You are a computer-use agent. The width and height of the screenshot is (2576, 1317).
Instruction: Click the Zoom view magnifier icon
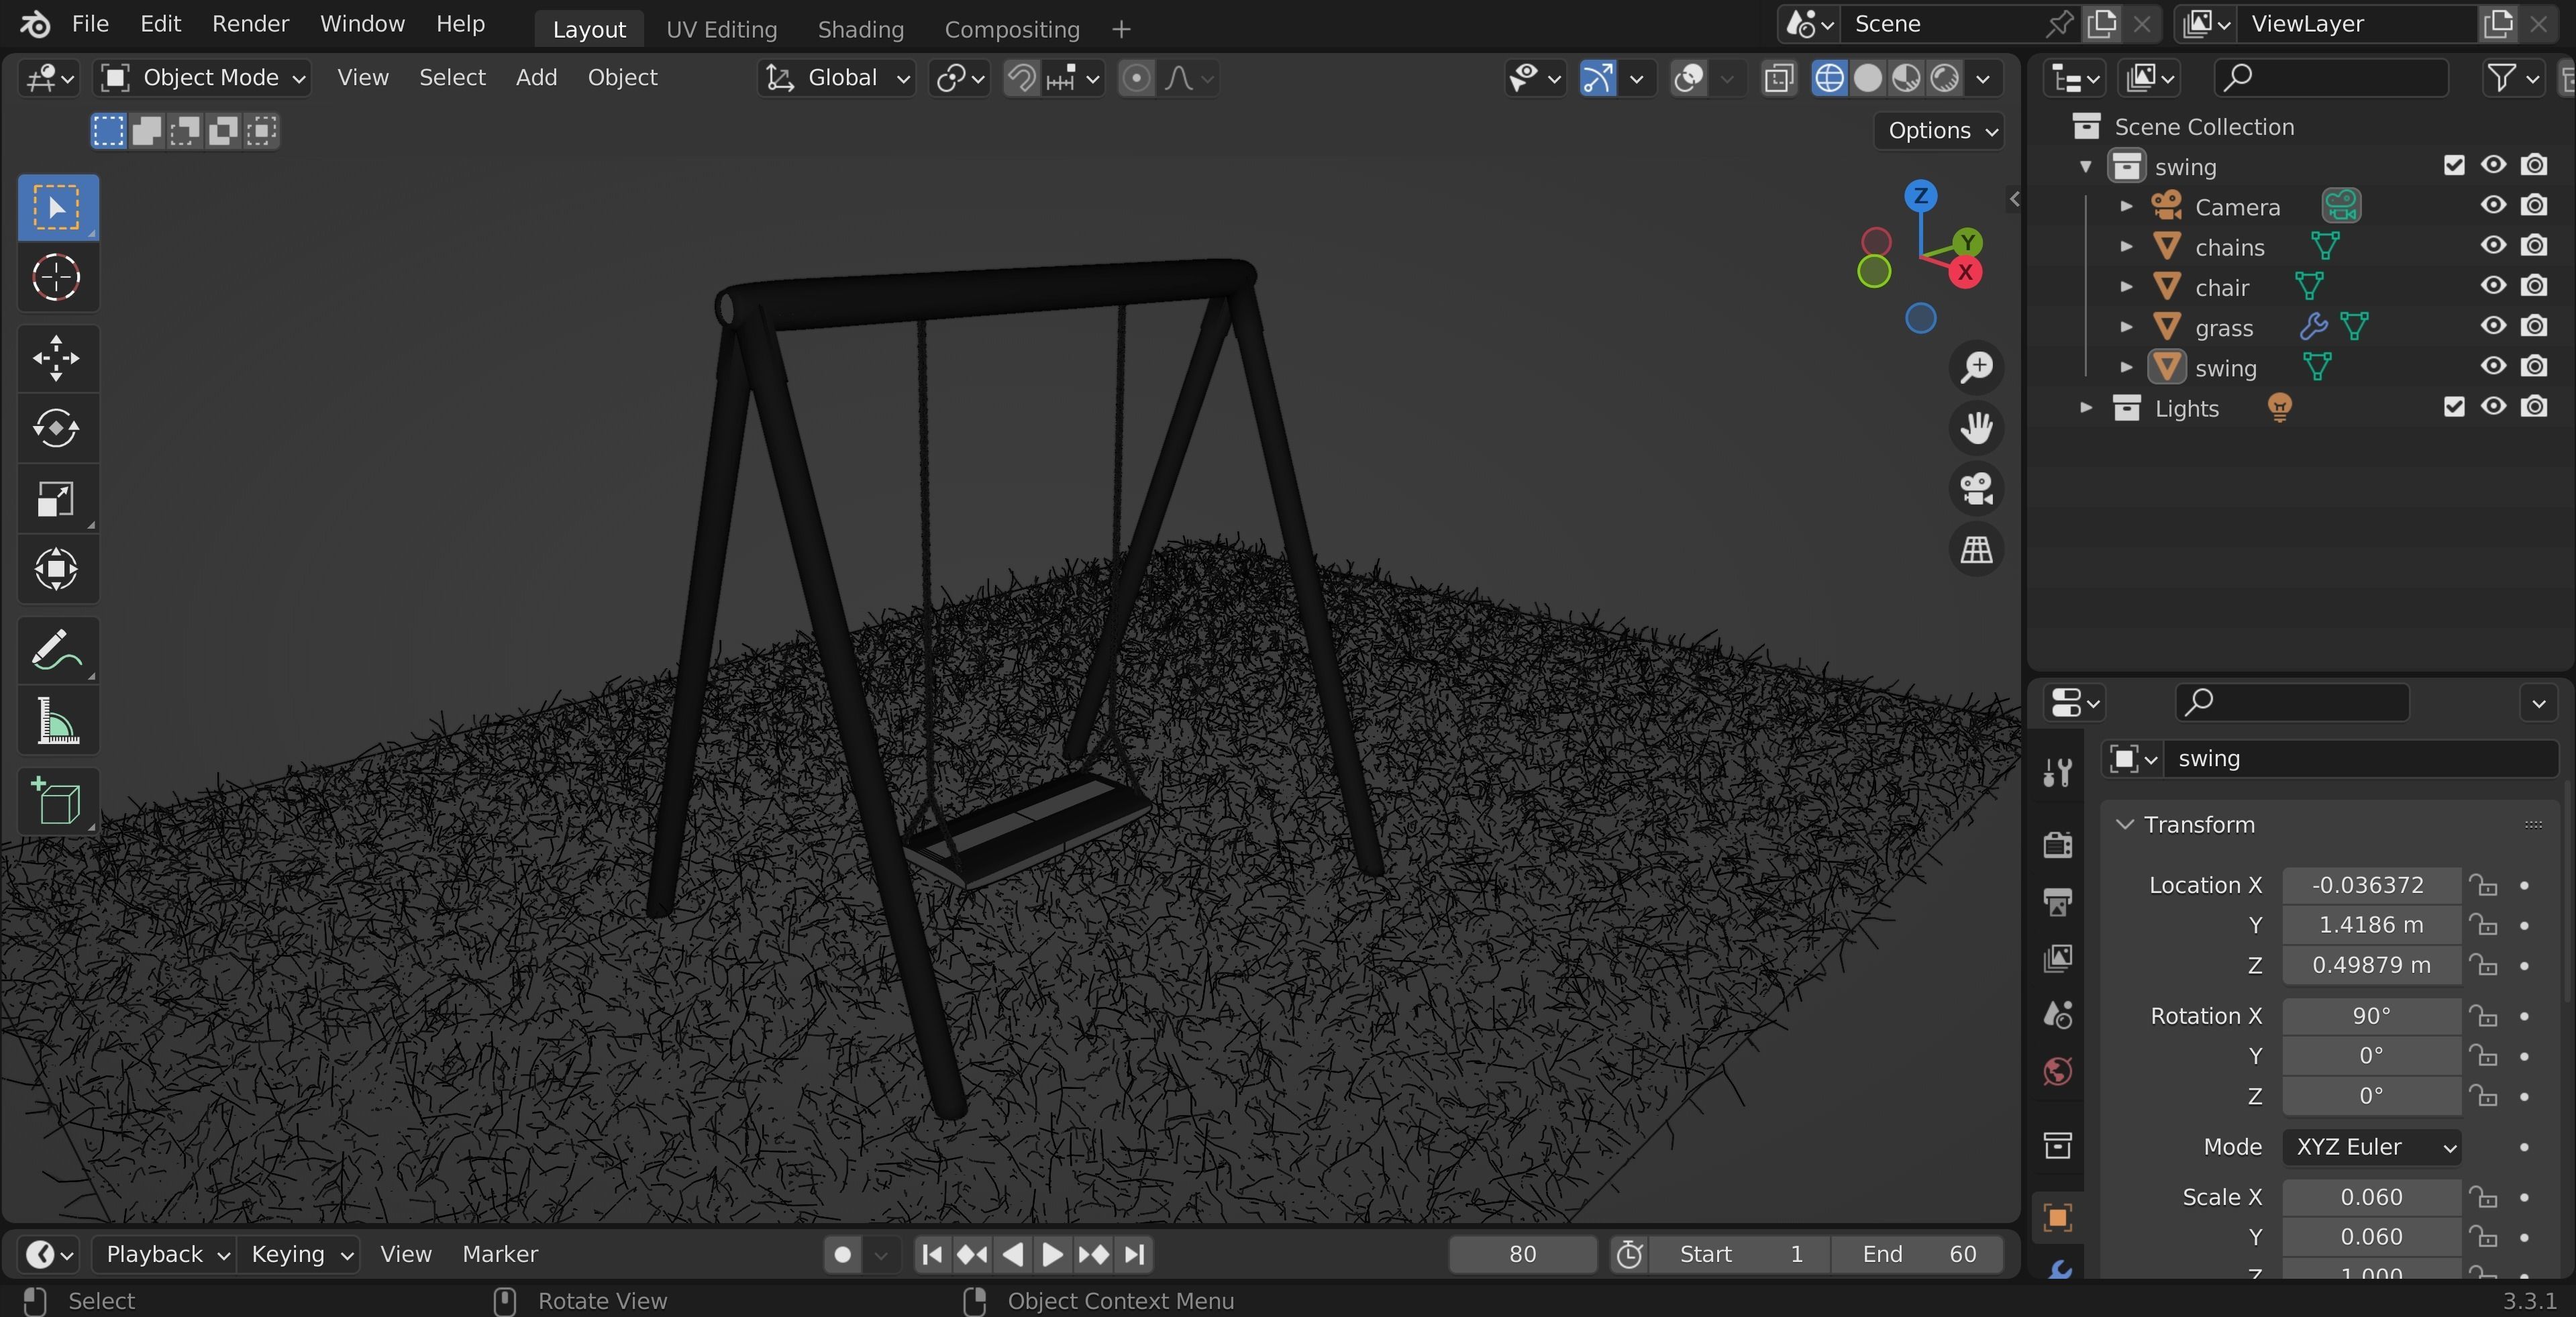(x=1976, y=367)
